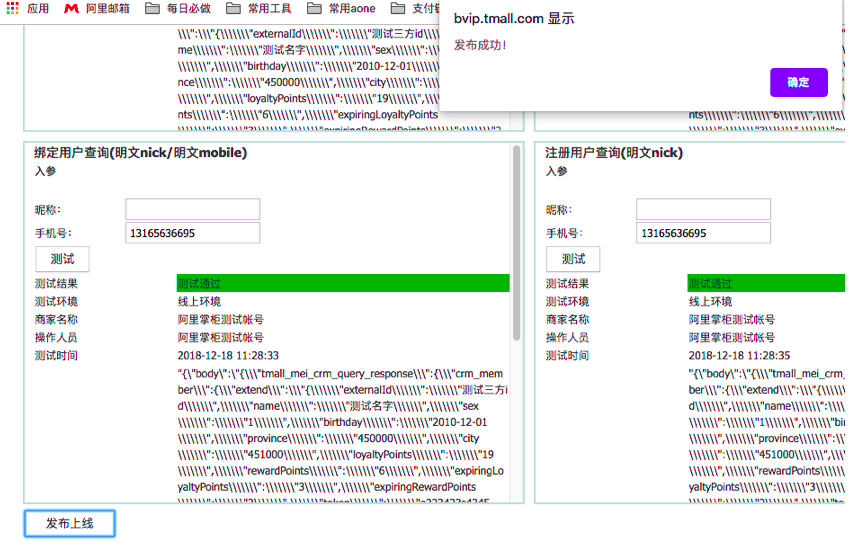The image size is (863, 552).
Task: Select green 测试通过 result in 注册用户查询
Action: point(766,283)
